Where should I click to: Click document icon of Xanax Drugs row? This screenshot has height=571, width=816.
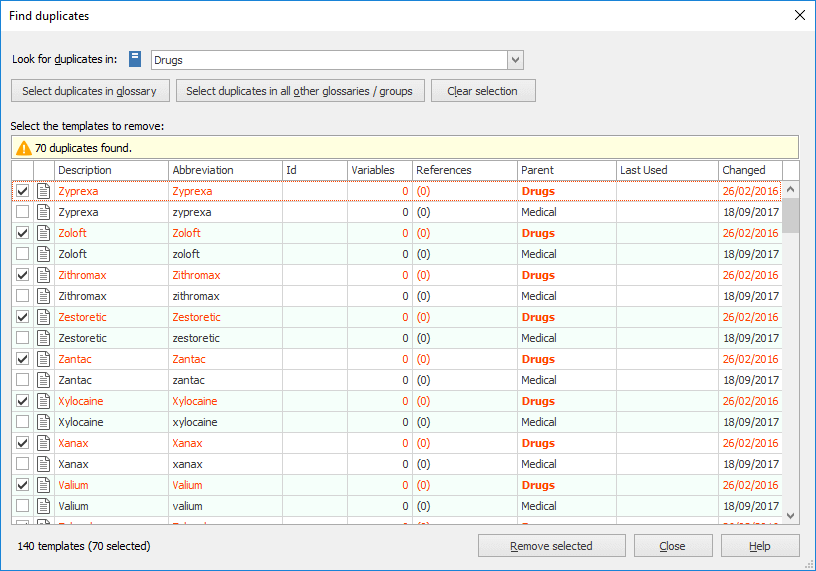click(x=44, y=443)
